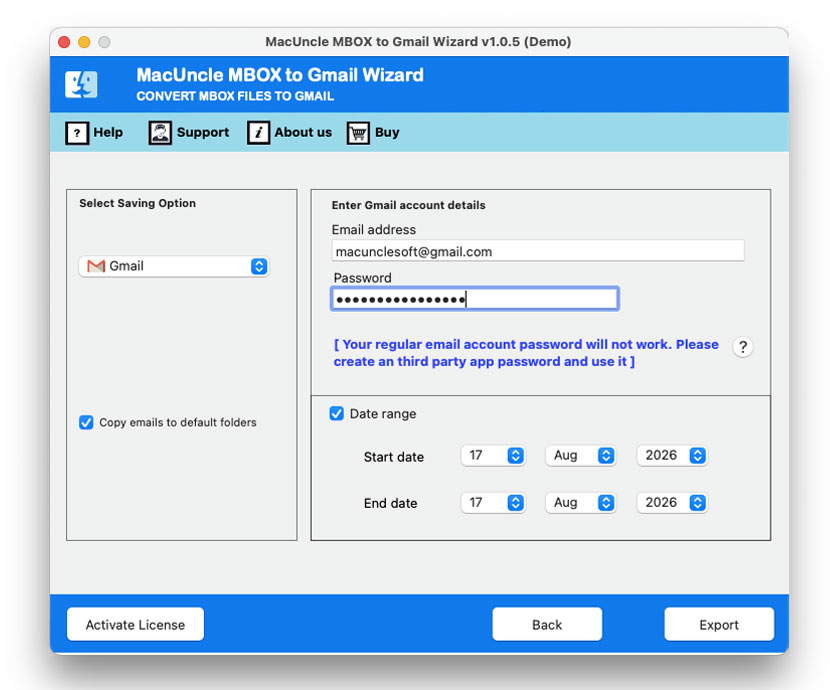Image resolution: width=830 pixels, height=690 pixels.
Task: Close the window with the red button
Action: click(64, 42)
